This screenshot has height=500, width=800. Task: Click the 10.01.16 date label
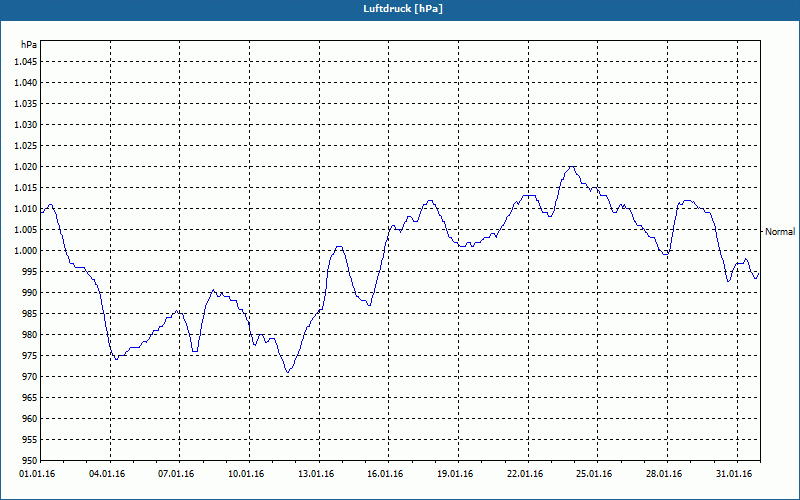pos(246,474)
